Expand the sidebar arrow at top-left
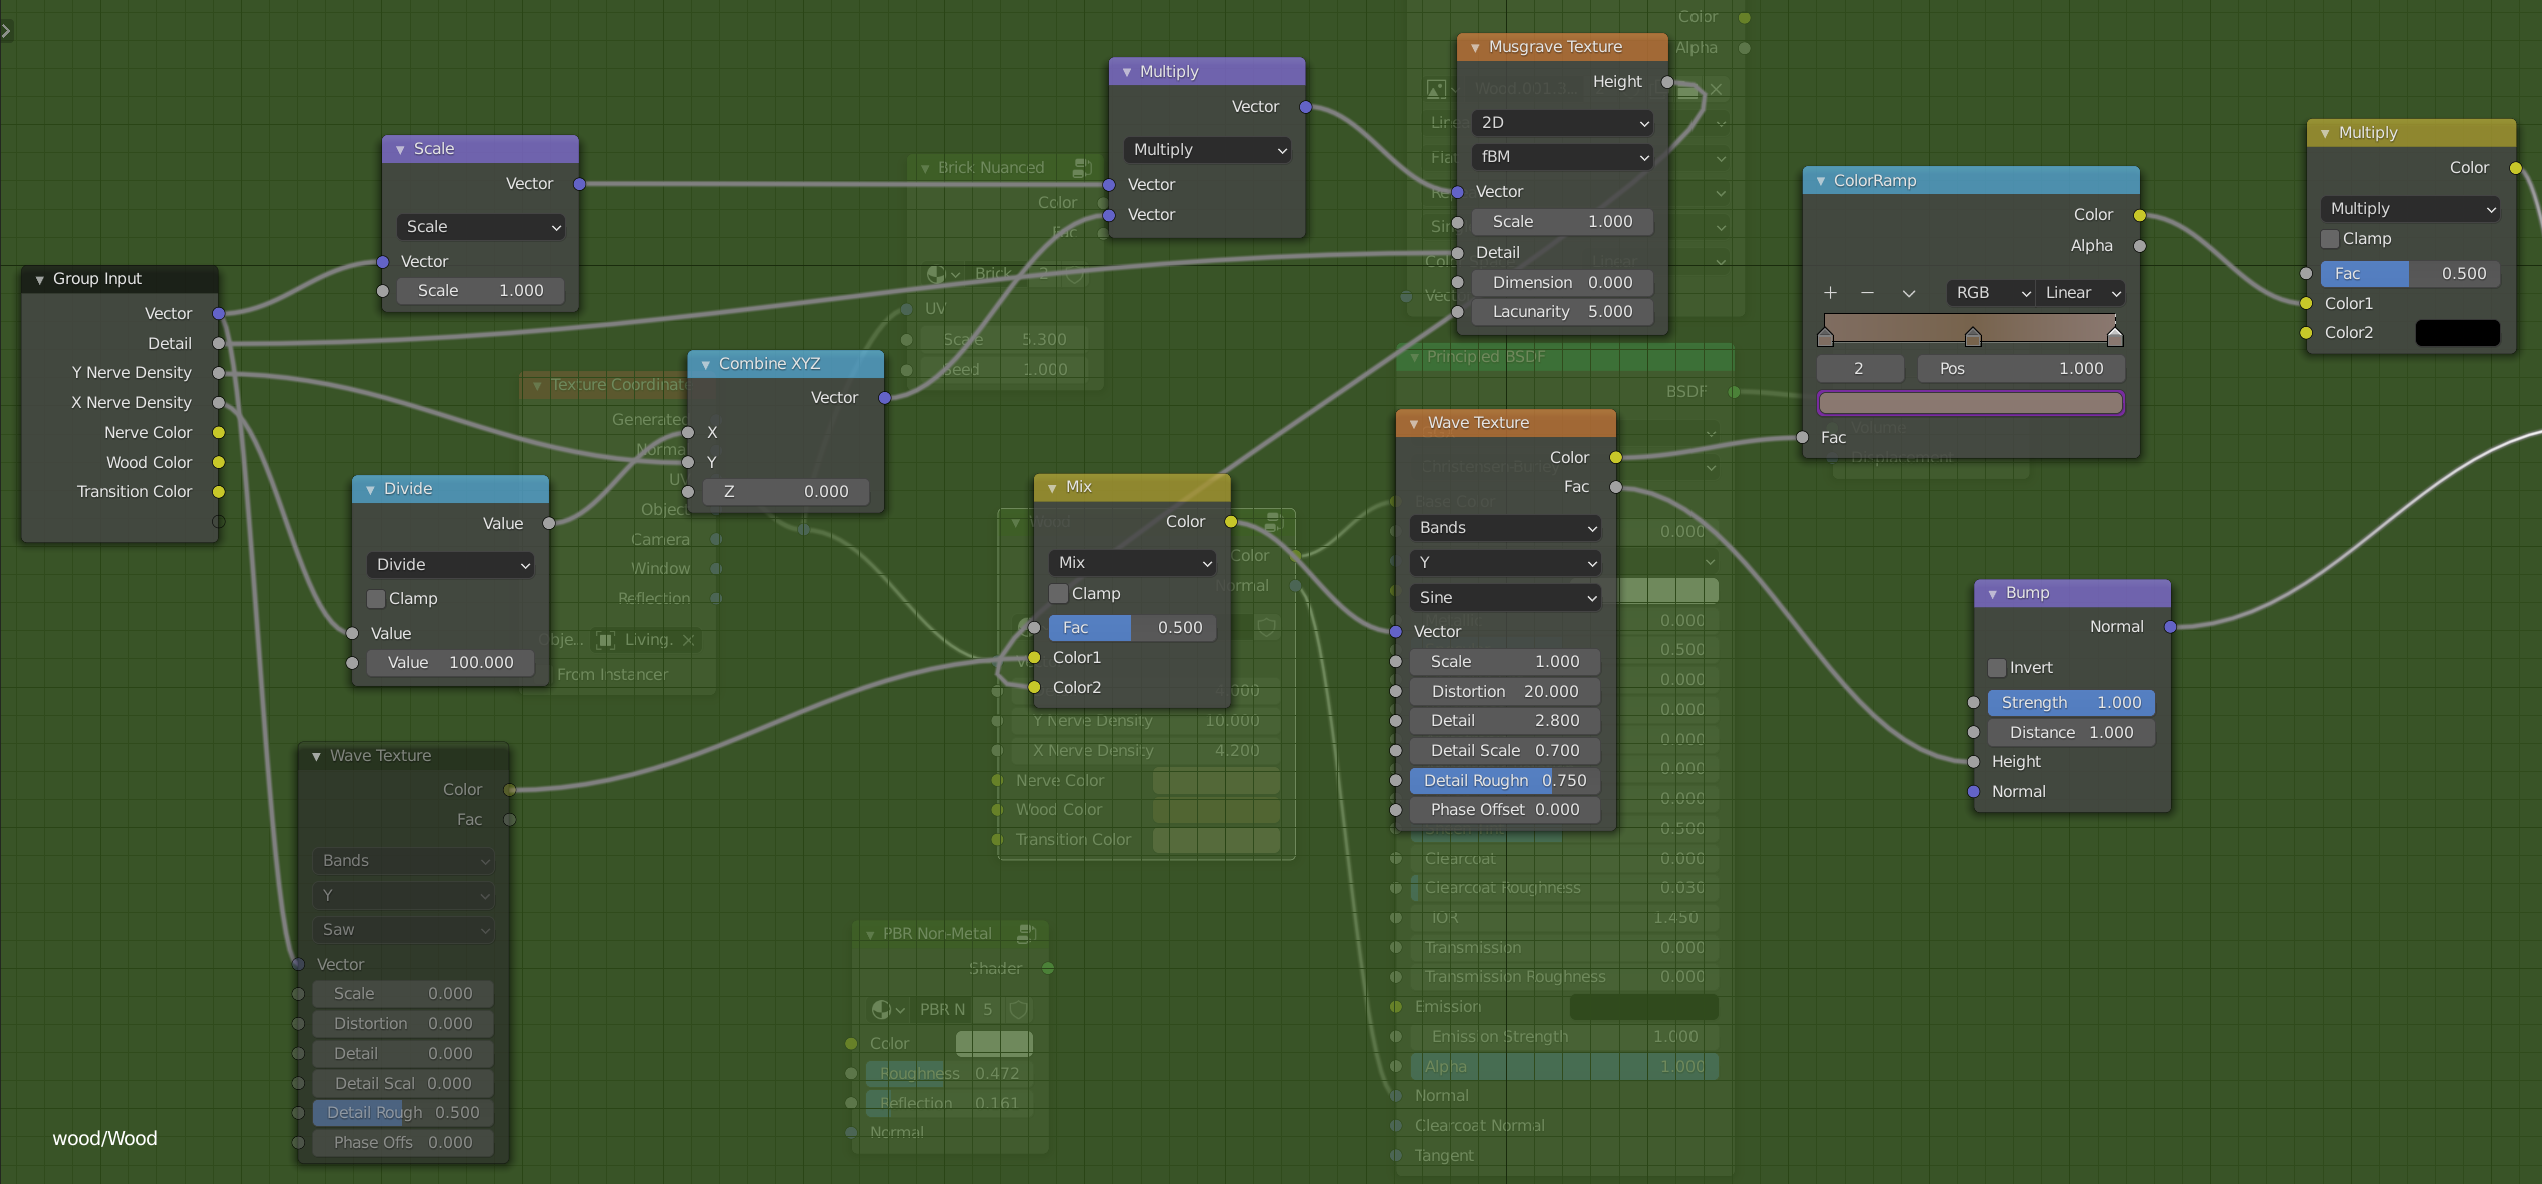Screen dimensions: 2542x1184 point(6,30)
